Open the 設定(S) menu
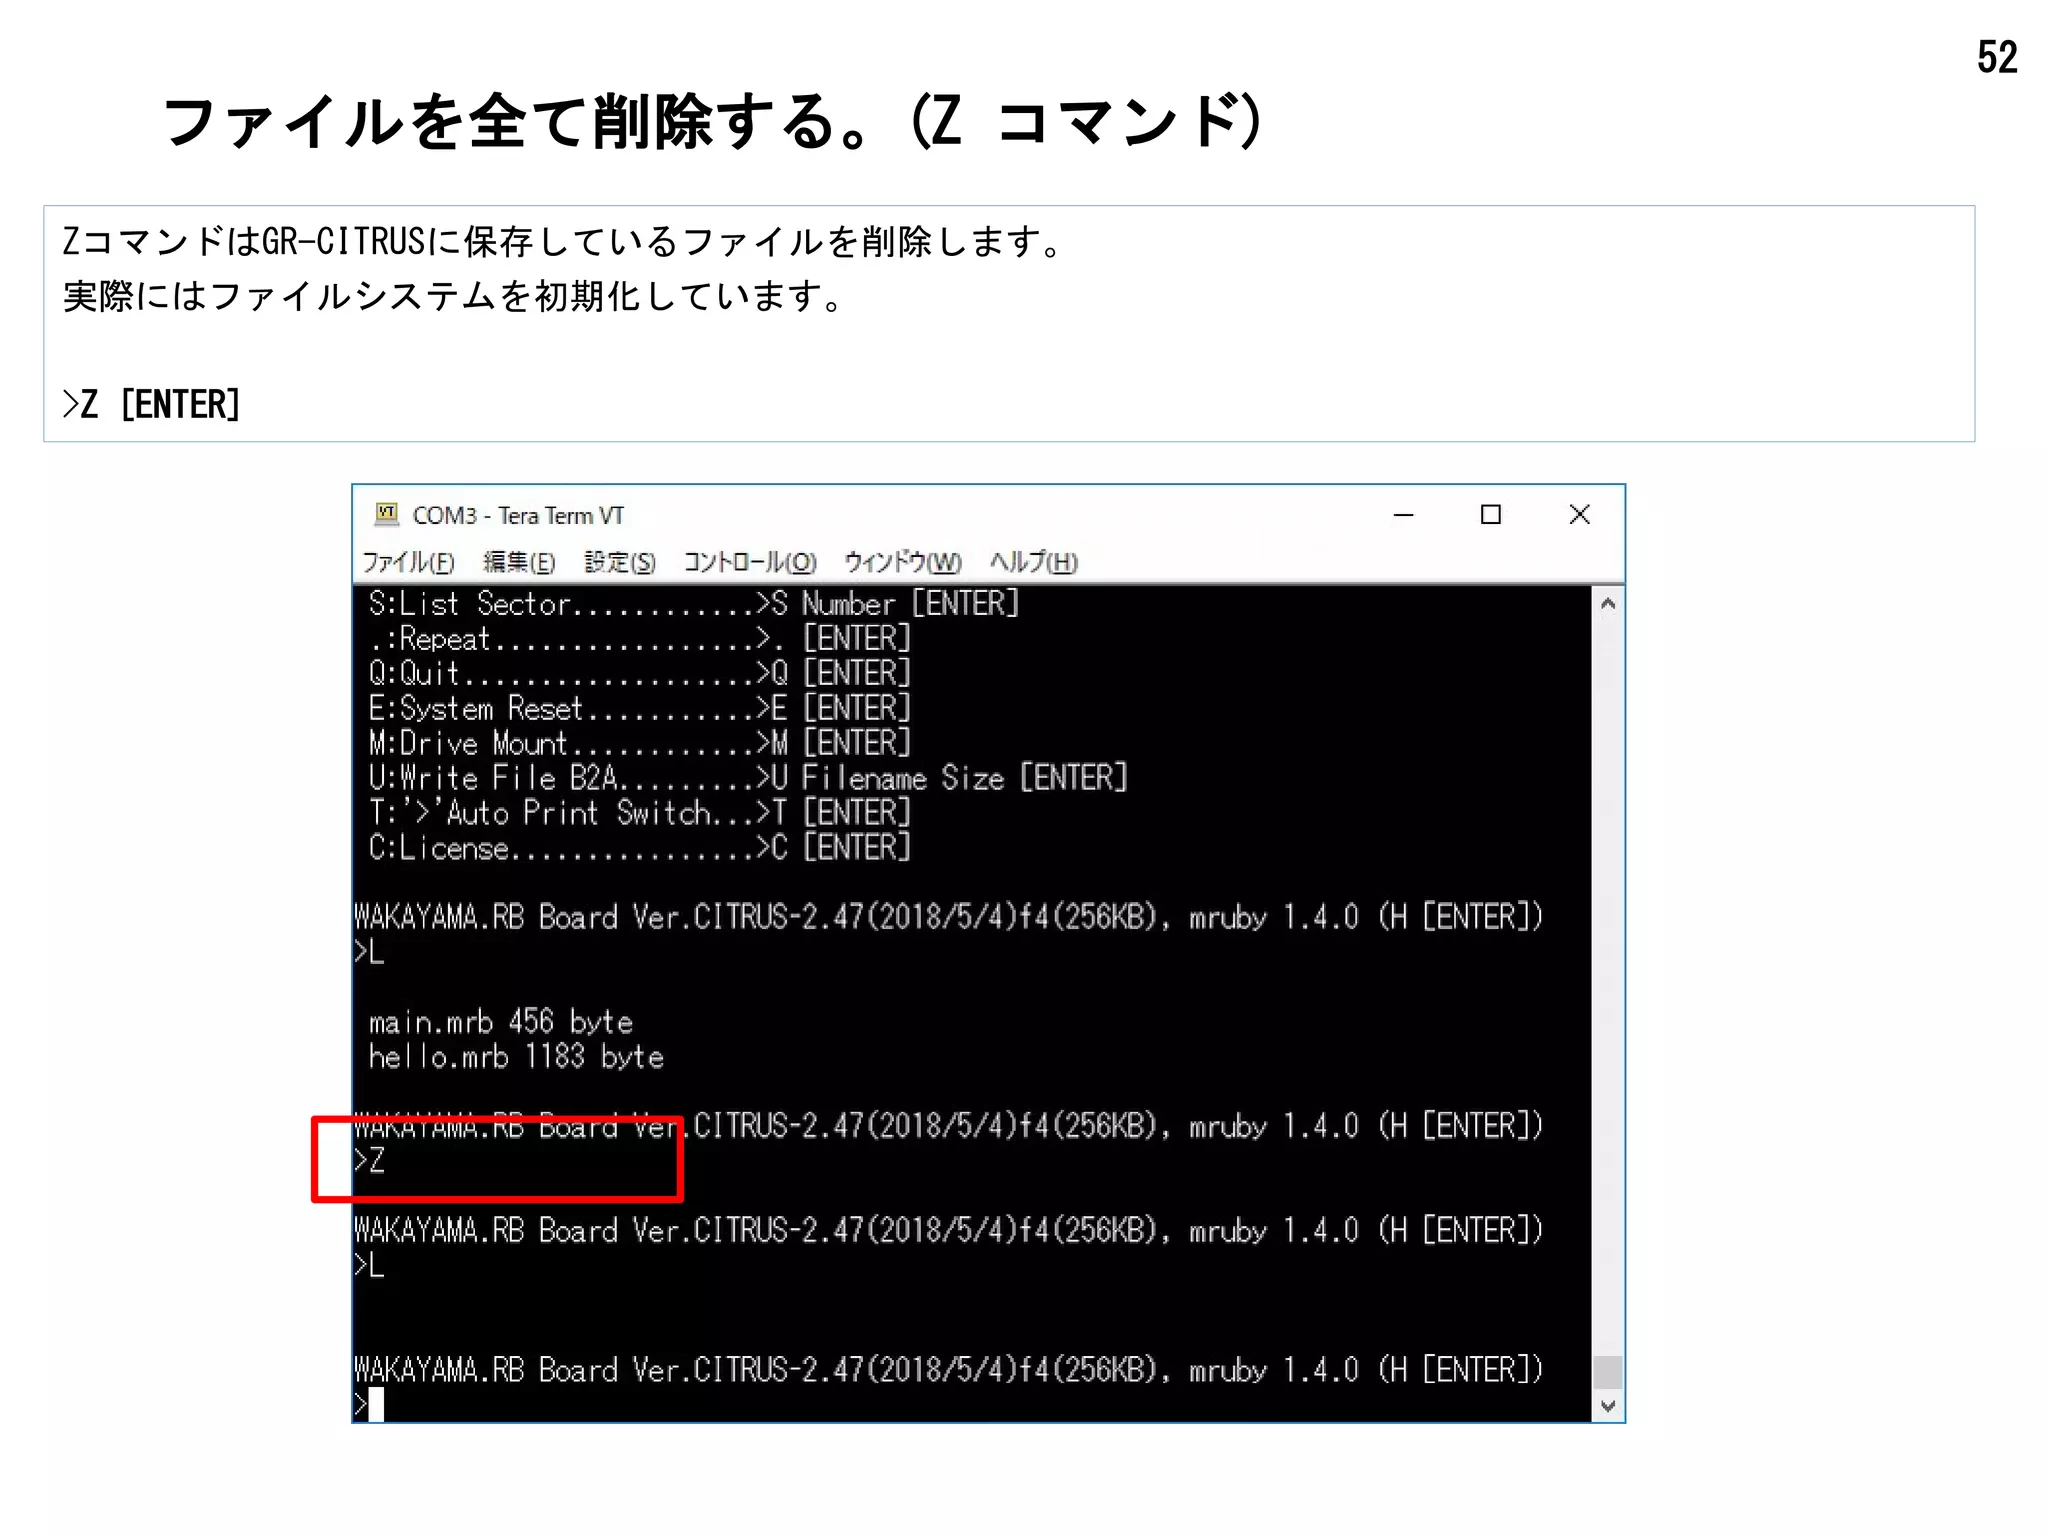This screenshot has width=2048, height=1536. (x=620, y=562)
